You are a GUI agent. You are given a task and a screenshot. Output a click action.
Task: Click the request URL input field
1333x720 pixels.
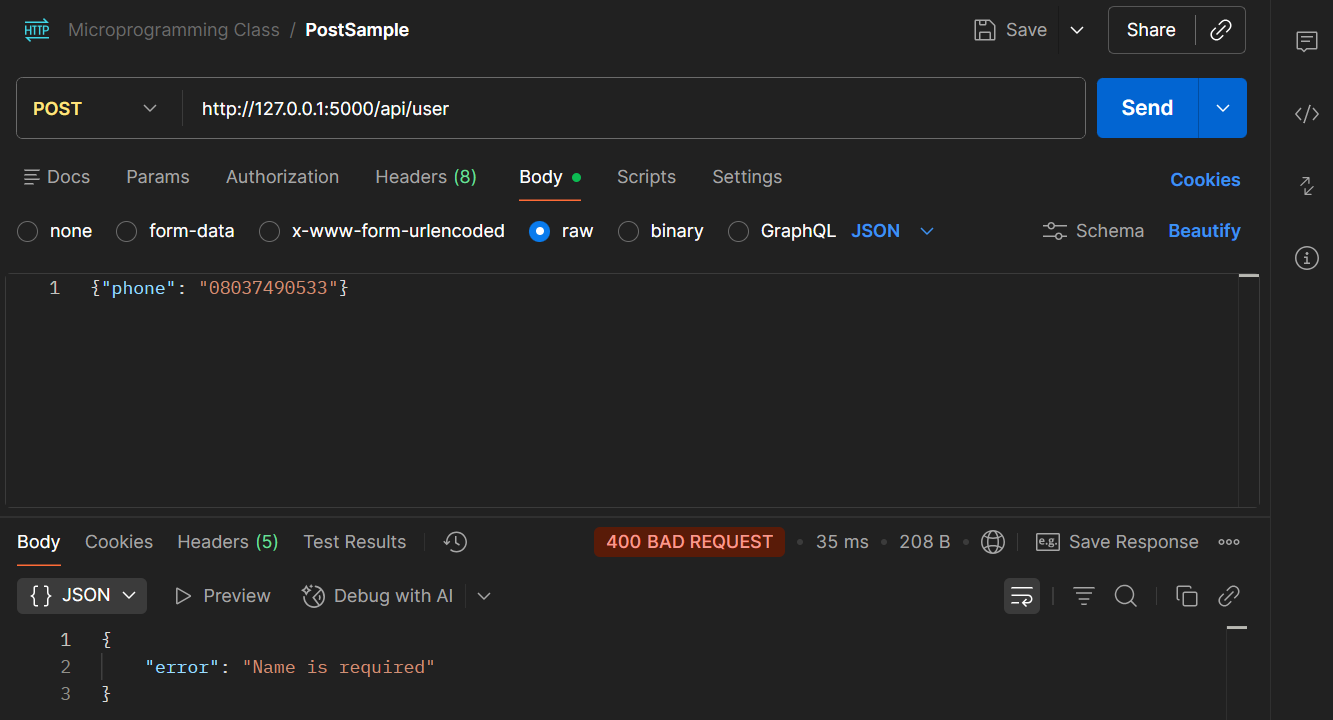tap(630, 108)
